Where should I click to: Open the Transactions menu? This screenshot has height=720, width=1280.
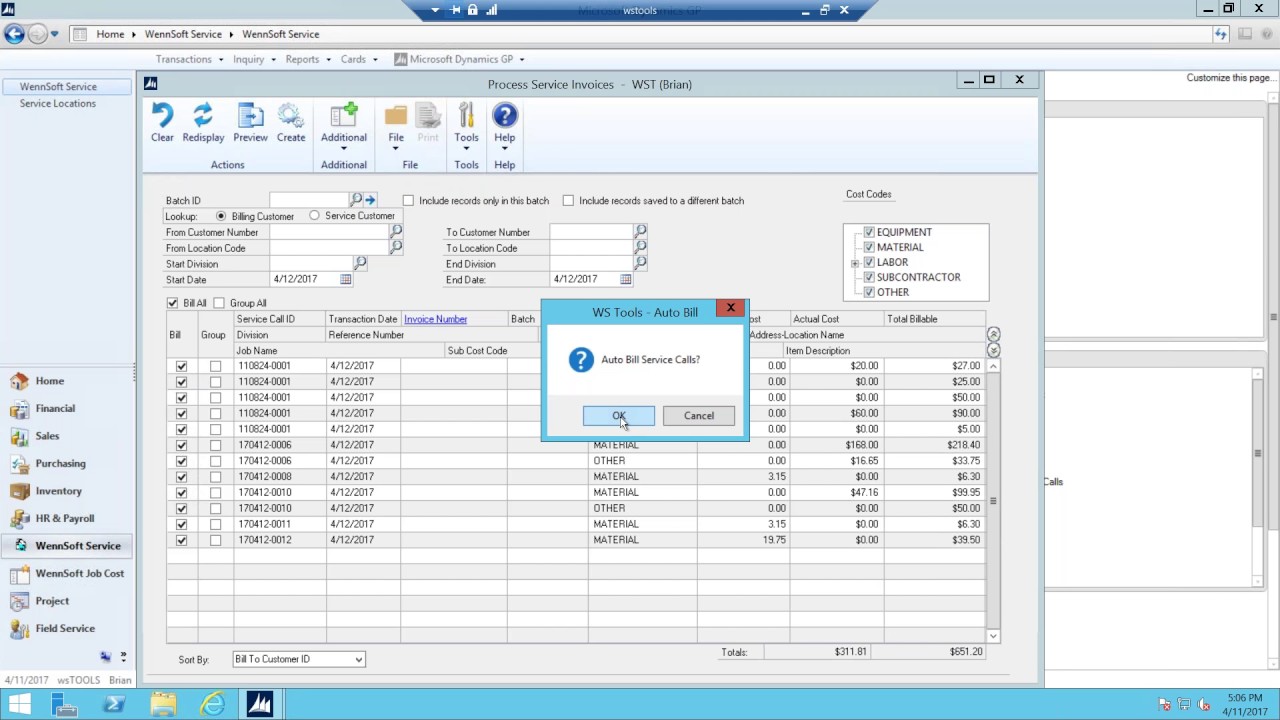click(x=188, y=59)
